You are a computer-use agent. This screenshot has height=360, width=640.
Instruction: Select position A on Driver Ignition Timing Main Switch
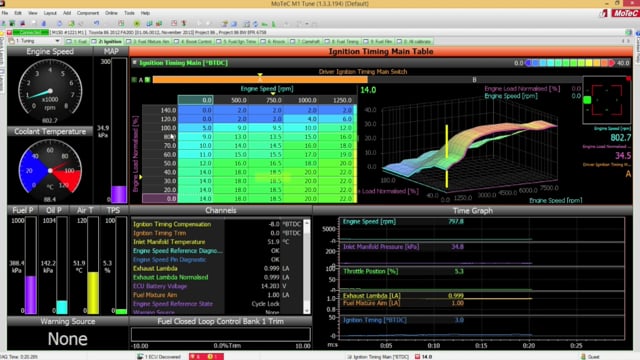(x=260, y=80)
